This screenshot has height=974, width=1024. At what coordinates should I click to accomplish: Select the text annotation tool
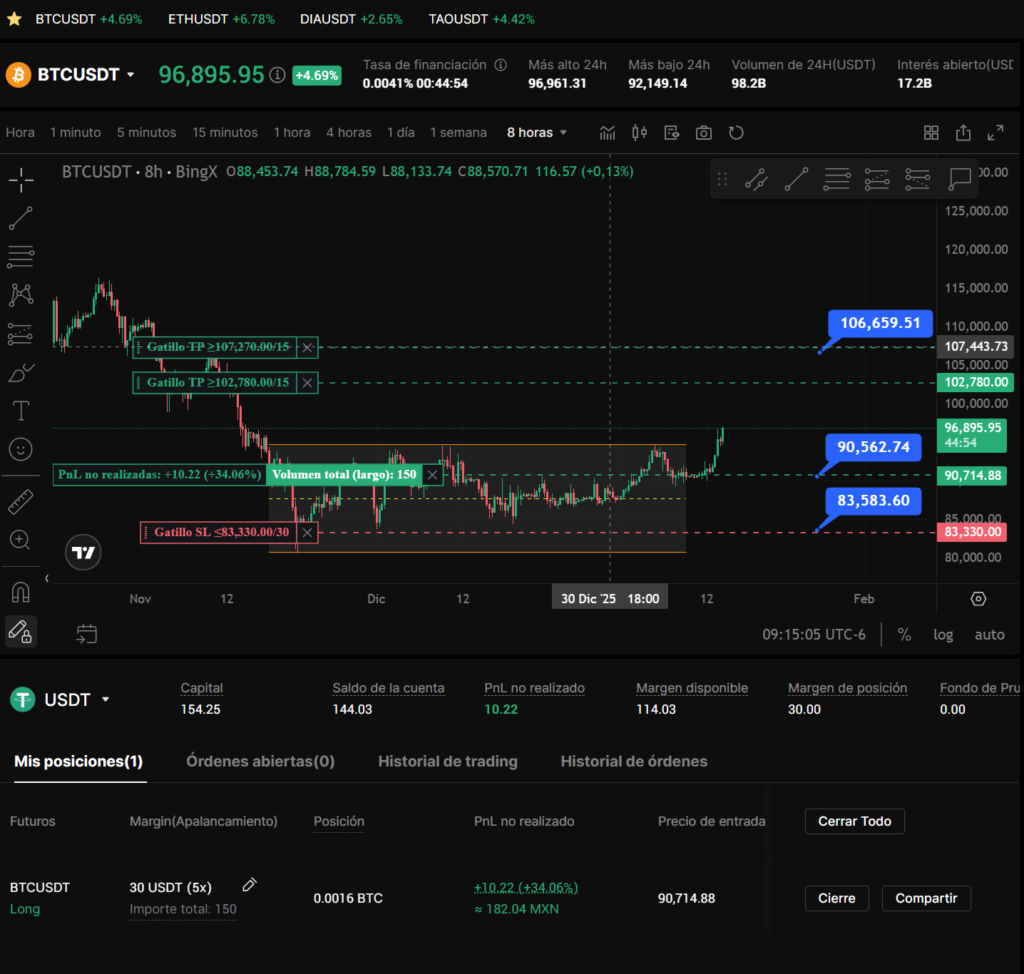pyautogui.click(x=21, y=410)
